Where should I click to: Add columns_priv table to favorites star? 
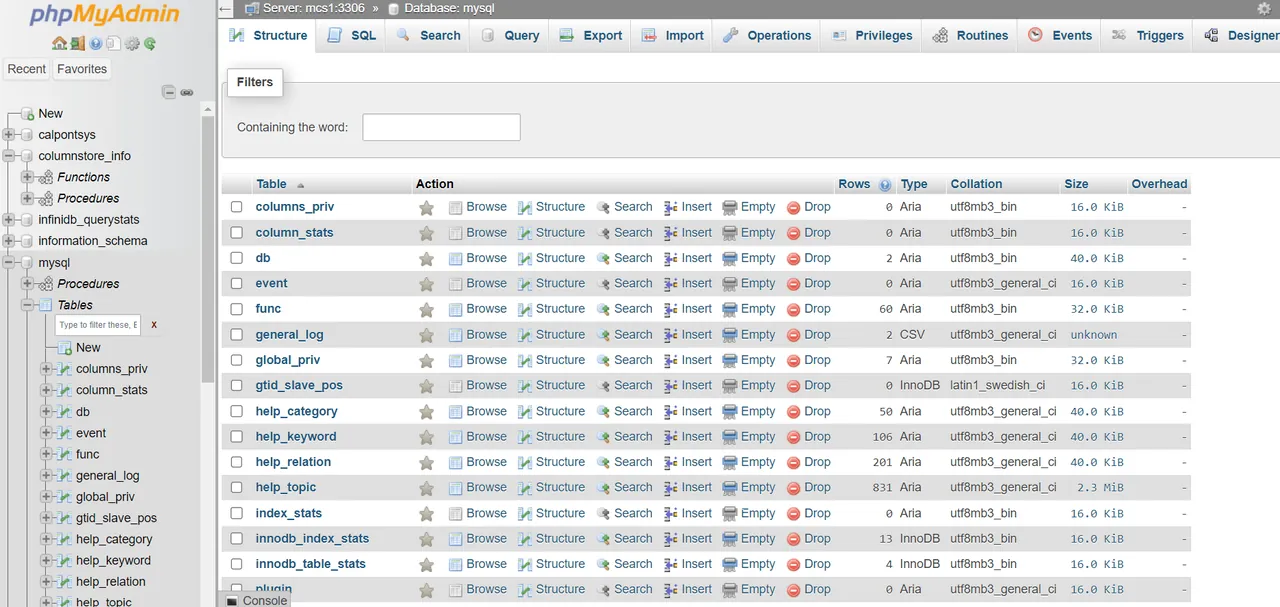pyautogui.click(x=426, y=208)
